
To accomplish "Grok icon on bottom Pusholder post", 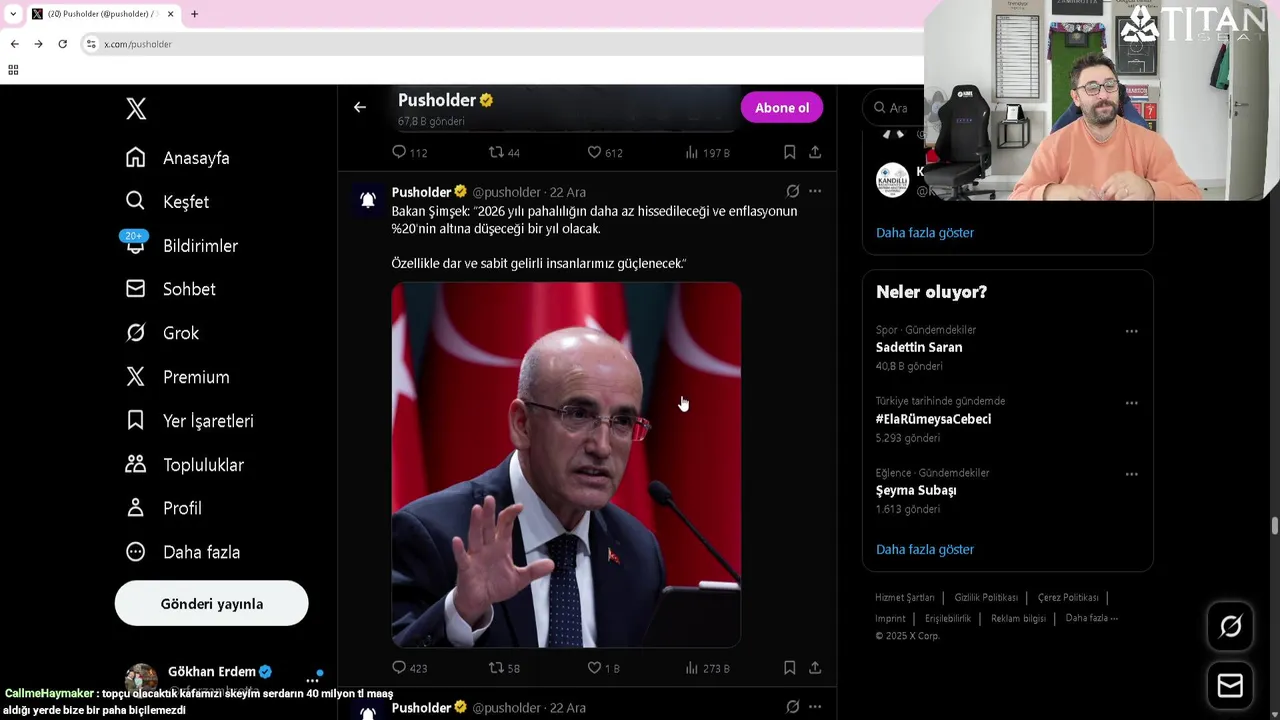I will point(792,707).
